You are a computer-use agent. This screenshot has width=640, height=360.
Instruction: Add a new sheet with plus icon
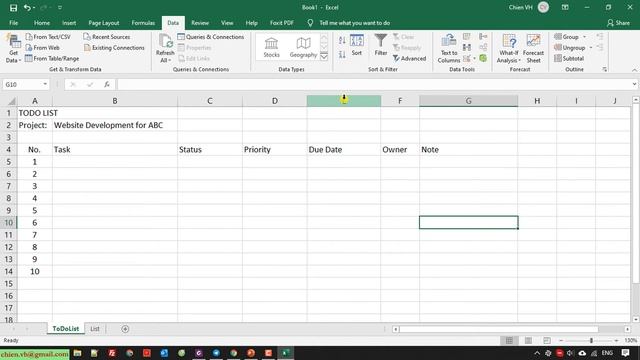pyautogui.click(x=125, y=329)
